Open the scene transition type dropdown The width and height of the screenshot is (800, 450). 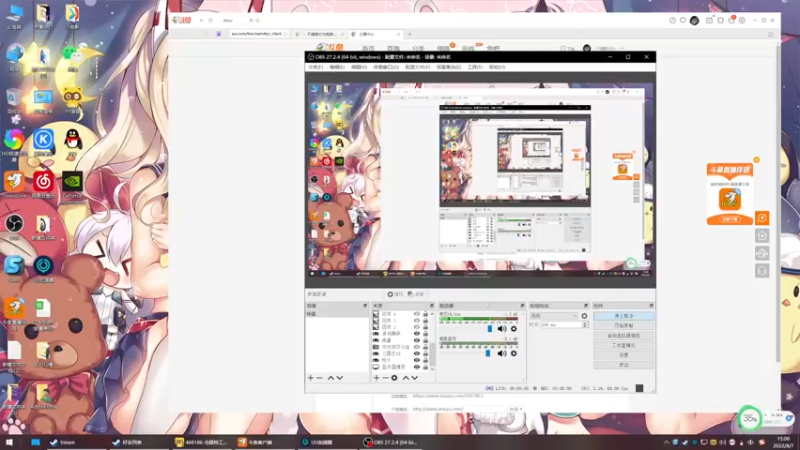point(554,316)
